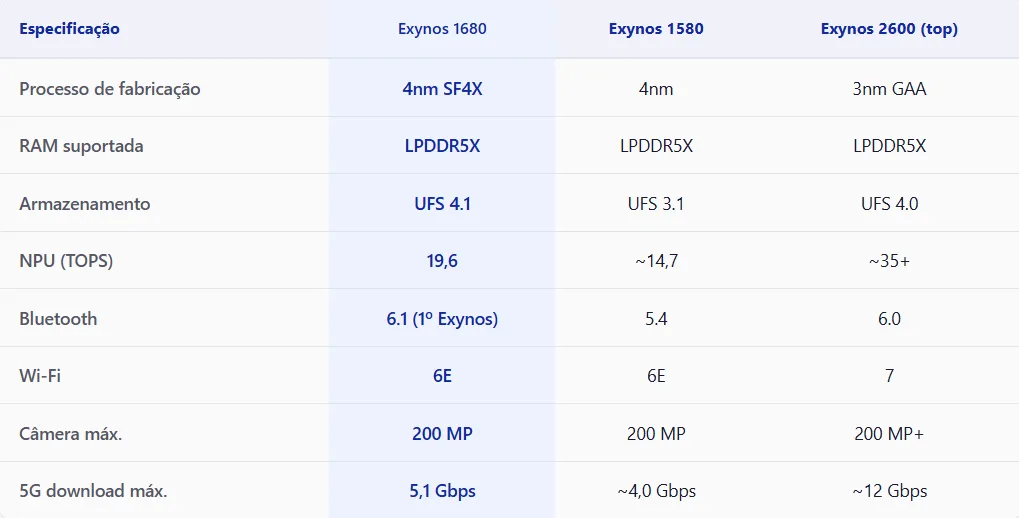Click the 3nm GAA cell
The height and width of the screenshot is (518, 1019).
(x=889, y=89)
